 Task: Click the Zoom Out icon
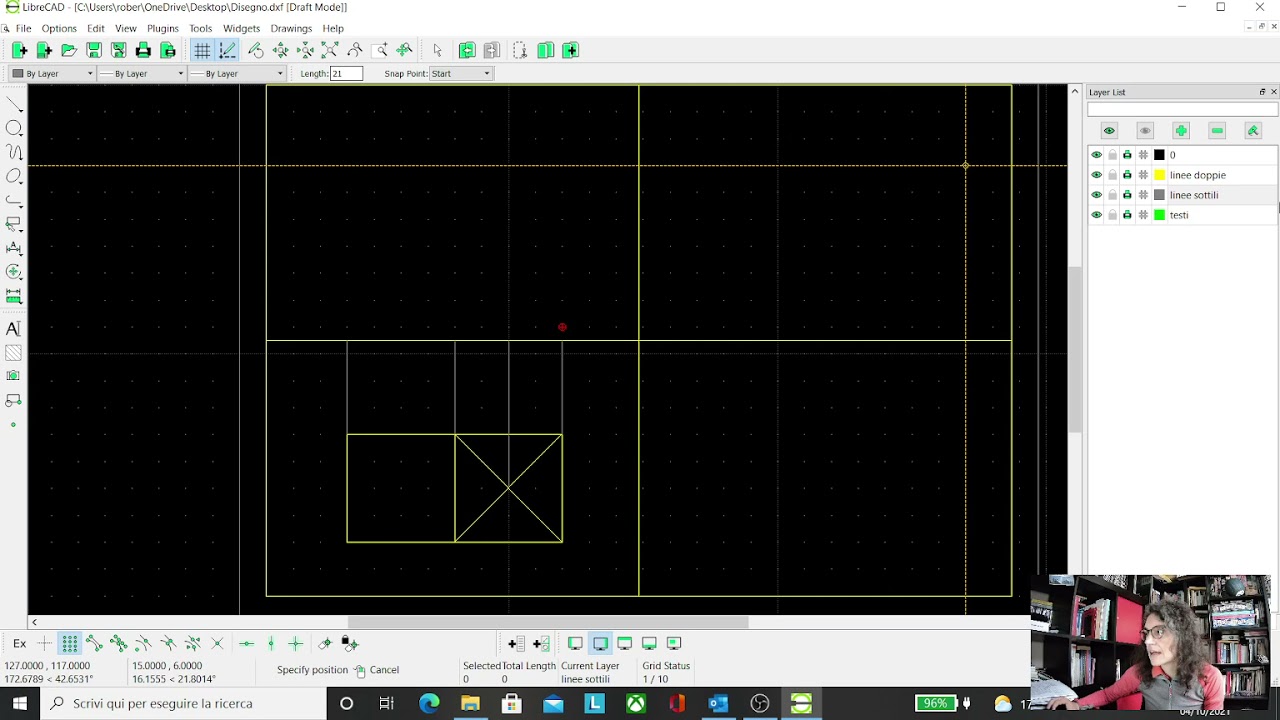point(305,50)
